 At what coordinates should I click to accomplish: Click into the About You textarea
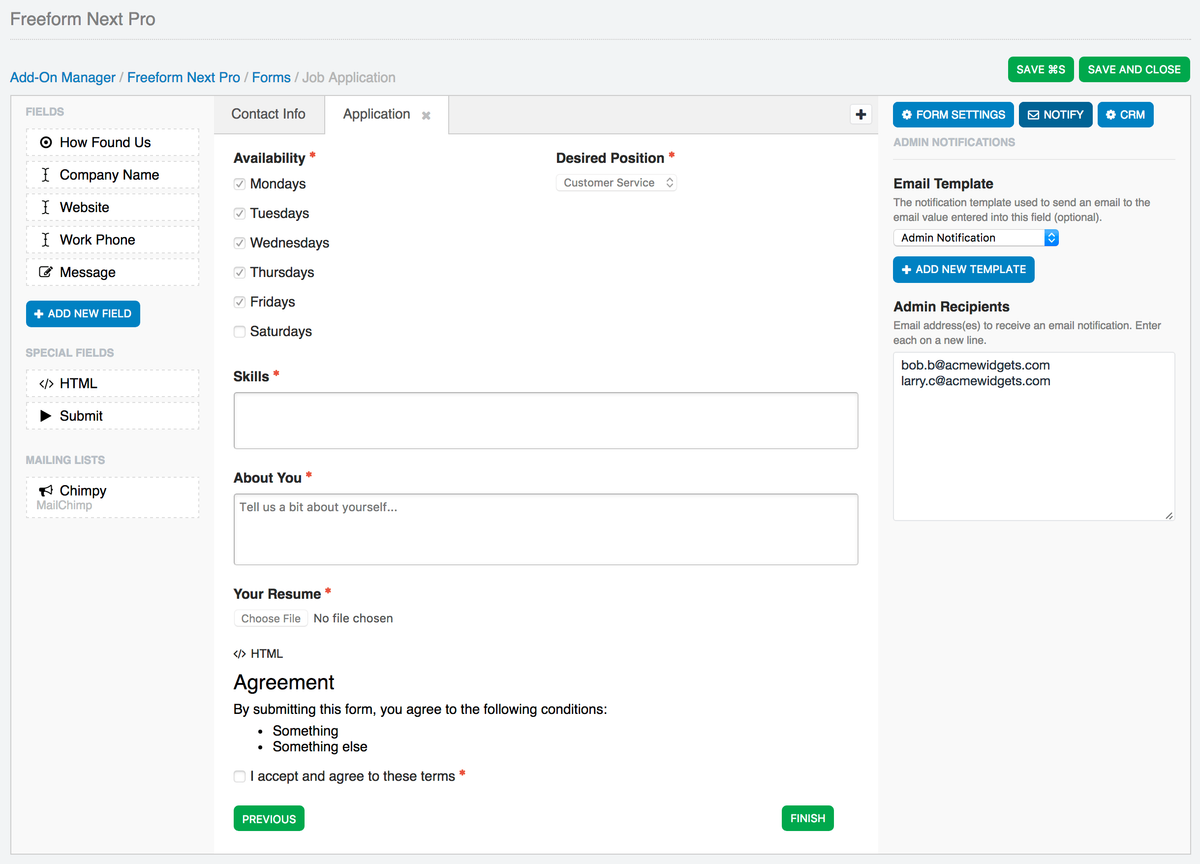(x=546, y=529)
